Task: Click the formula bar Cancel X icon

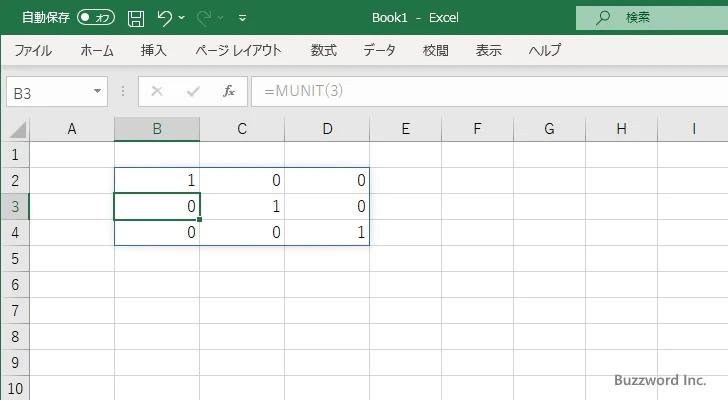Action: point(157,91)
